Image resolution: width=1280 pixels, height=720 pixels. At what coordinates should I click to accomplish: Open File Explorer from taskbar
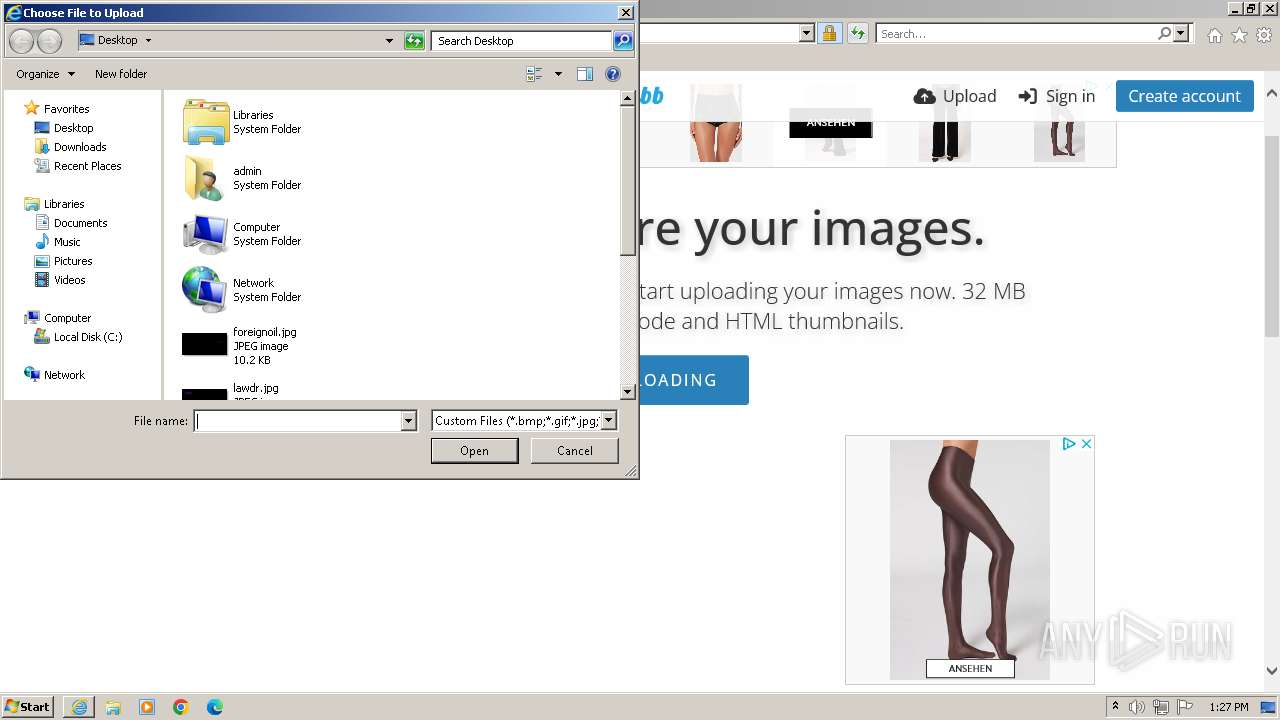point(113,707)
